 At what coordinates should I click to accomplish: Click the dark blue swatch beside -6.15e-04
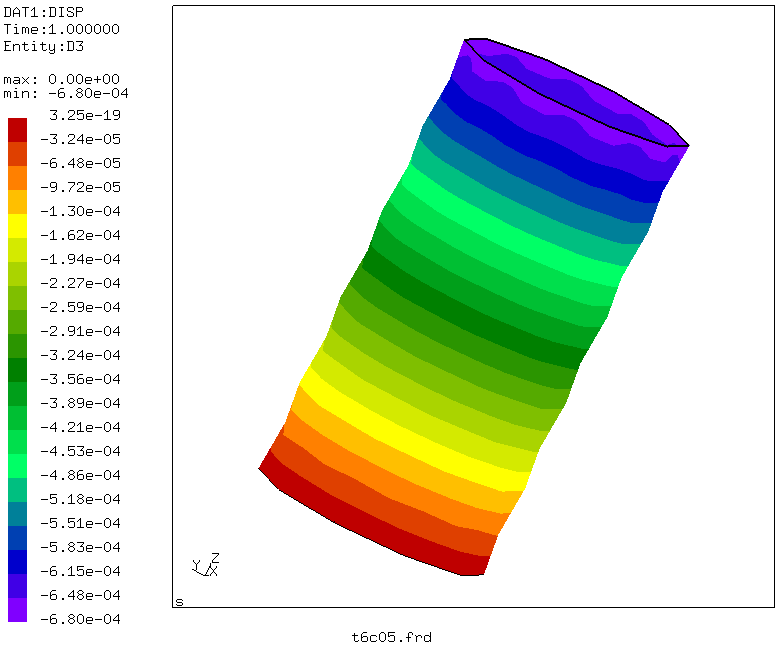18,562
